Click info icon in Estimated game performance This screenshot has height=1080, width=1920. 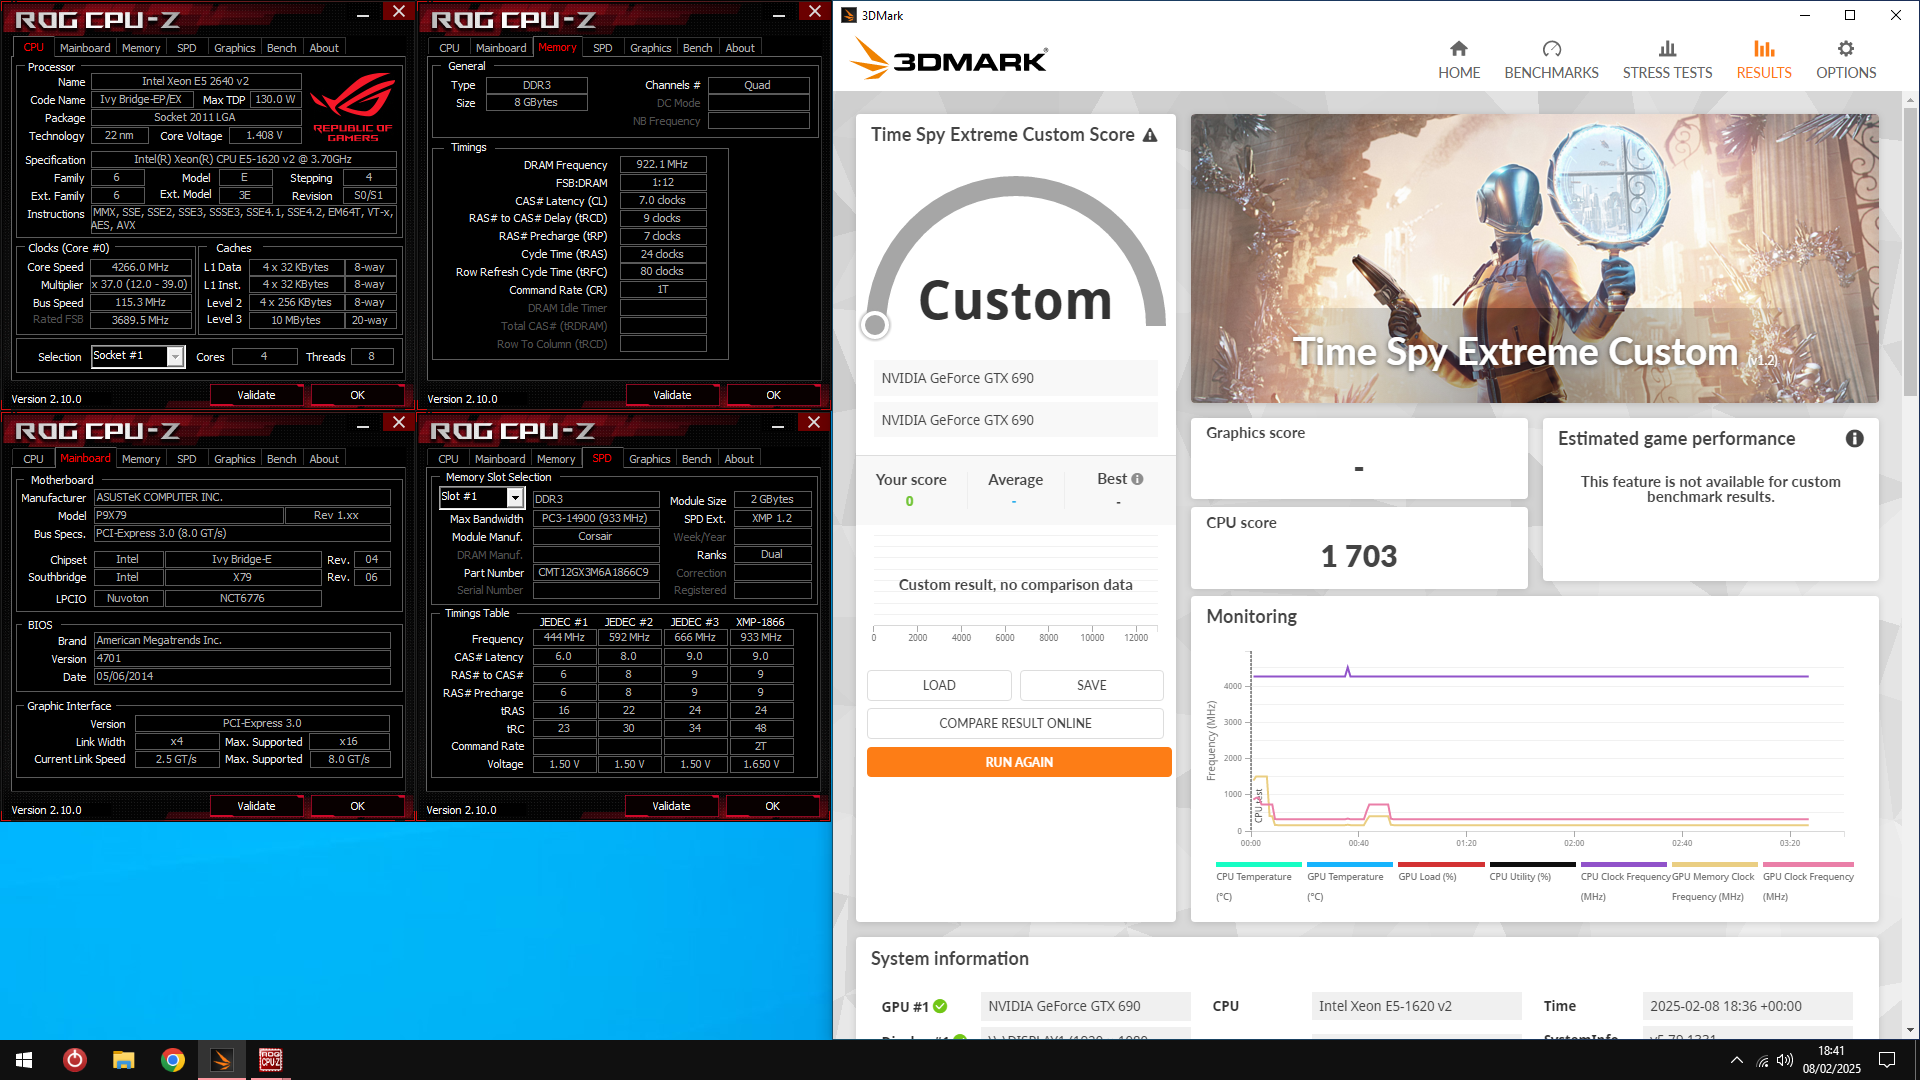[x=1854, y=439]
